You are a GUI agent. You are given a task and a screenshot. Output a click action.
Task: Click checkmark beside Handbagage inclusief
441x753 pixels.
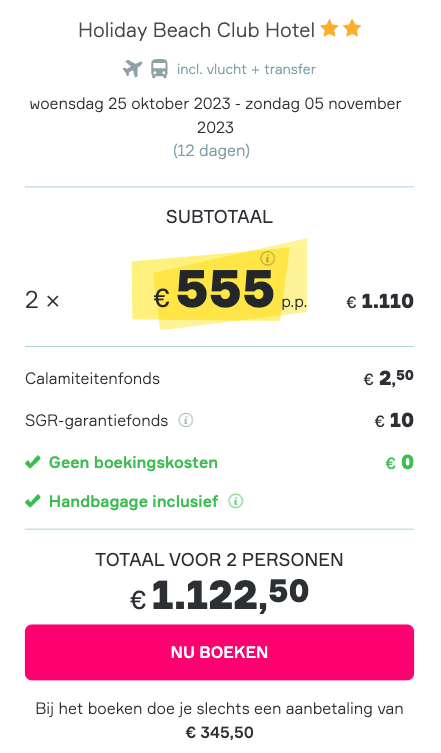[33, 501]
